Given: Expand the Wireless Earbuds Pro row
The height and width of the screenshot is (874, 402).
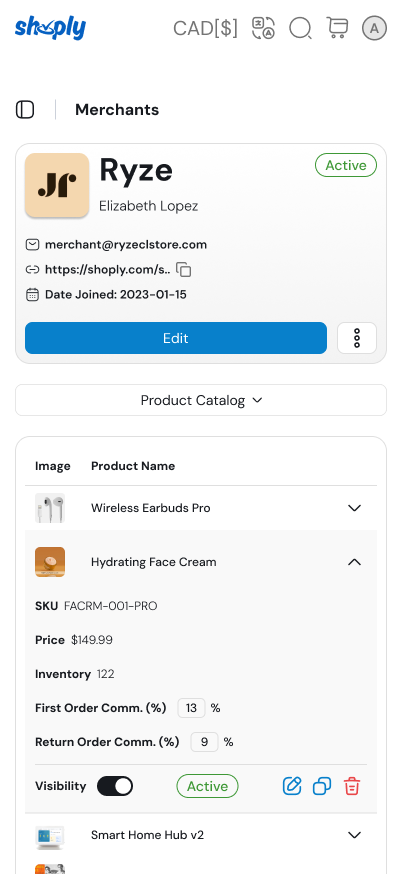Looking at the screenshot, I should (x=355, y=508).
